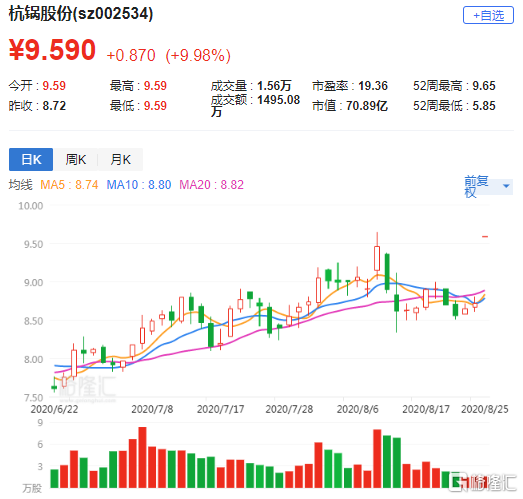This screenshot has height=499, width=523.
Task: Click the 2020/7/17 date axis label
Action: 220,409
